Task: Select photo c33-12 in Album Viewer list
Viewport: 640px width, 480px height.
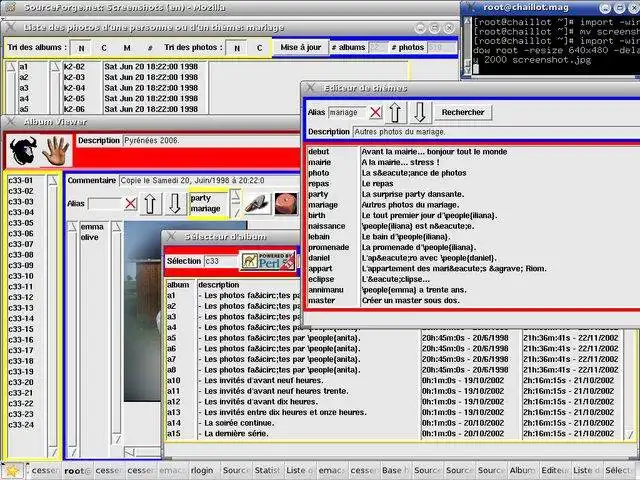Action: tap(21, 297)
